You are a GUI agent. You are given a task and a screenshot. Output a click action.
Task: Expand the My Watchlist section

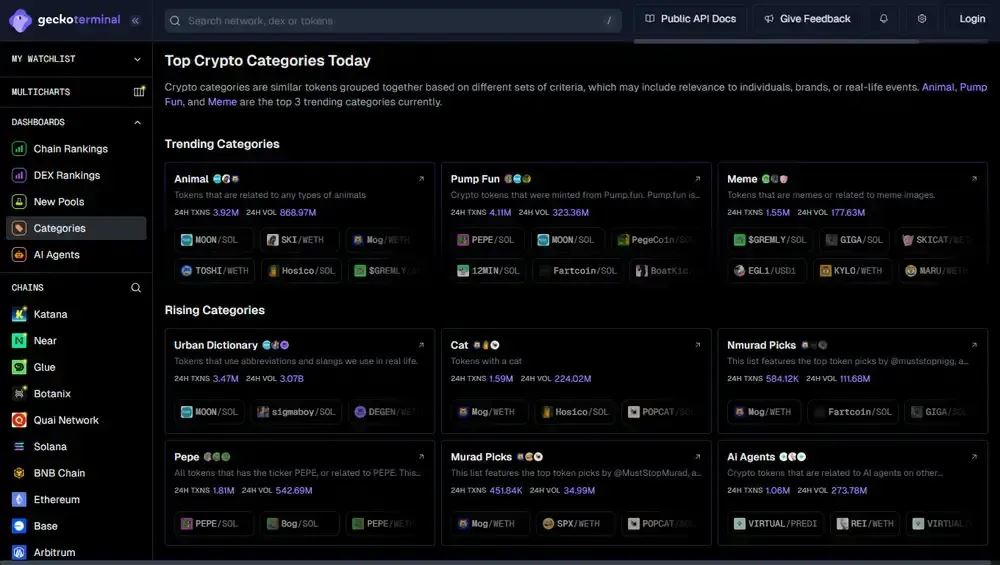(x=76, y=59)
